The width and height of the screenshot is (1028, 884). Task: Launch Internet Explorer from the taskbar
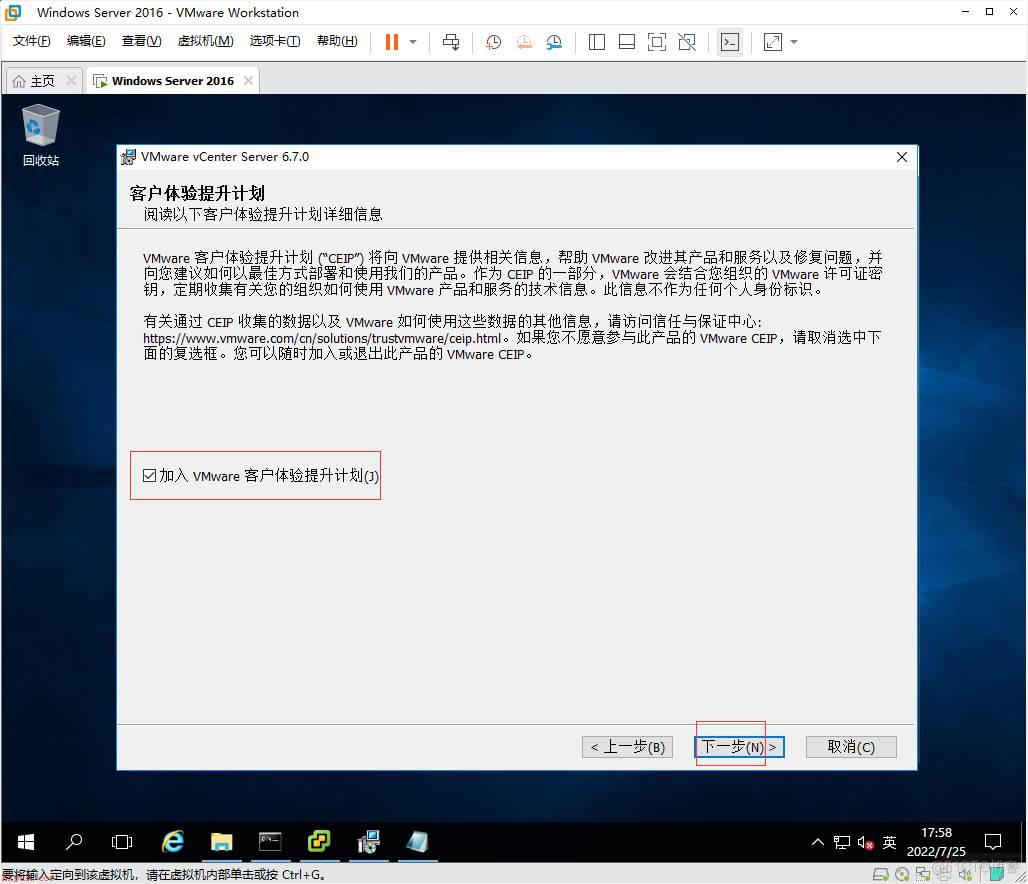pos(172,842)
